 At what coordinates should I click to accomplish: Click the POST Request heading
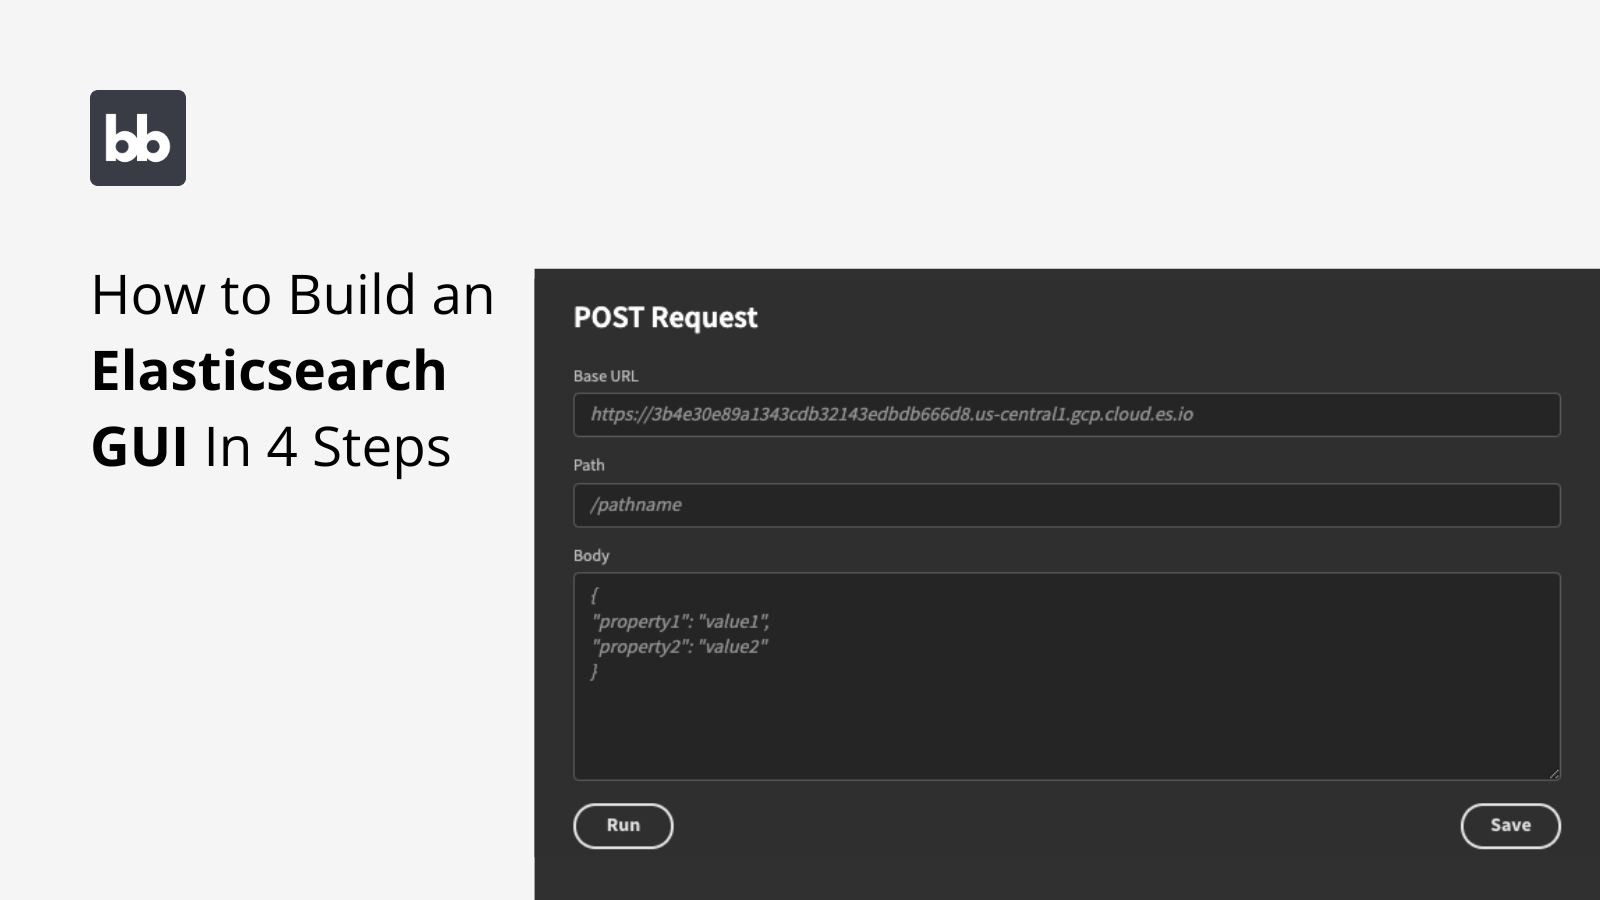[x=664, y=318]
